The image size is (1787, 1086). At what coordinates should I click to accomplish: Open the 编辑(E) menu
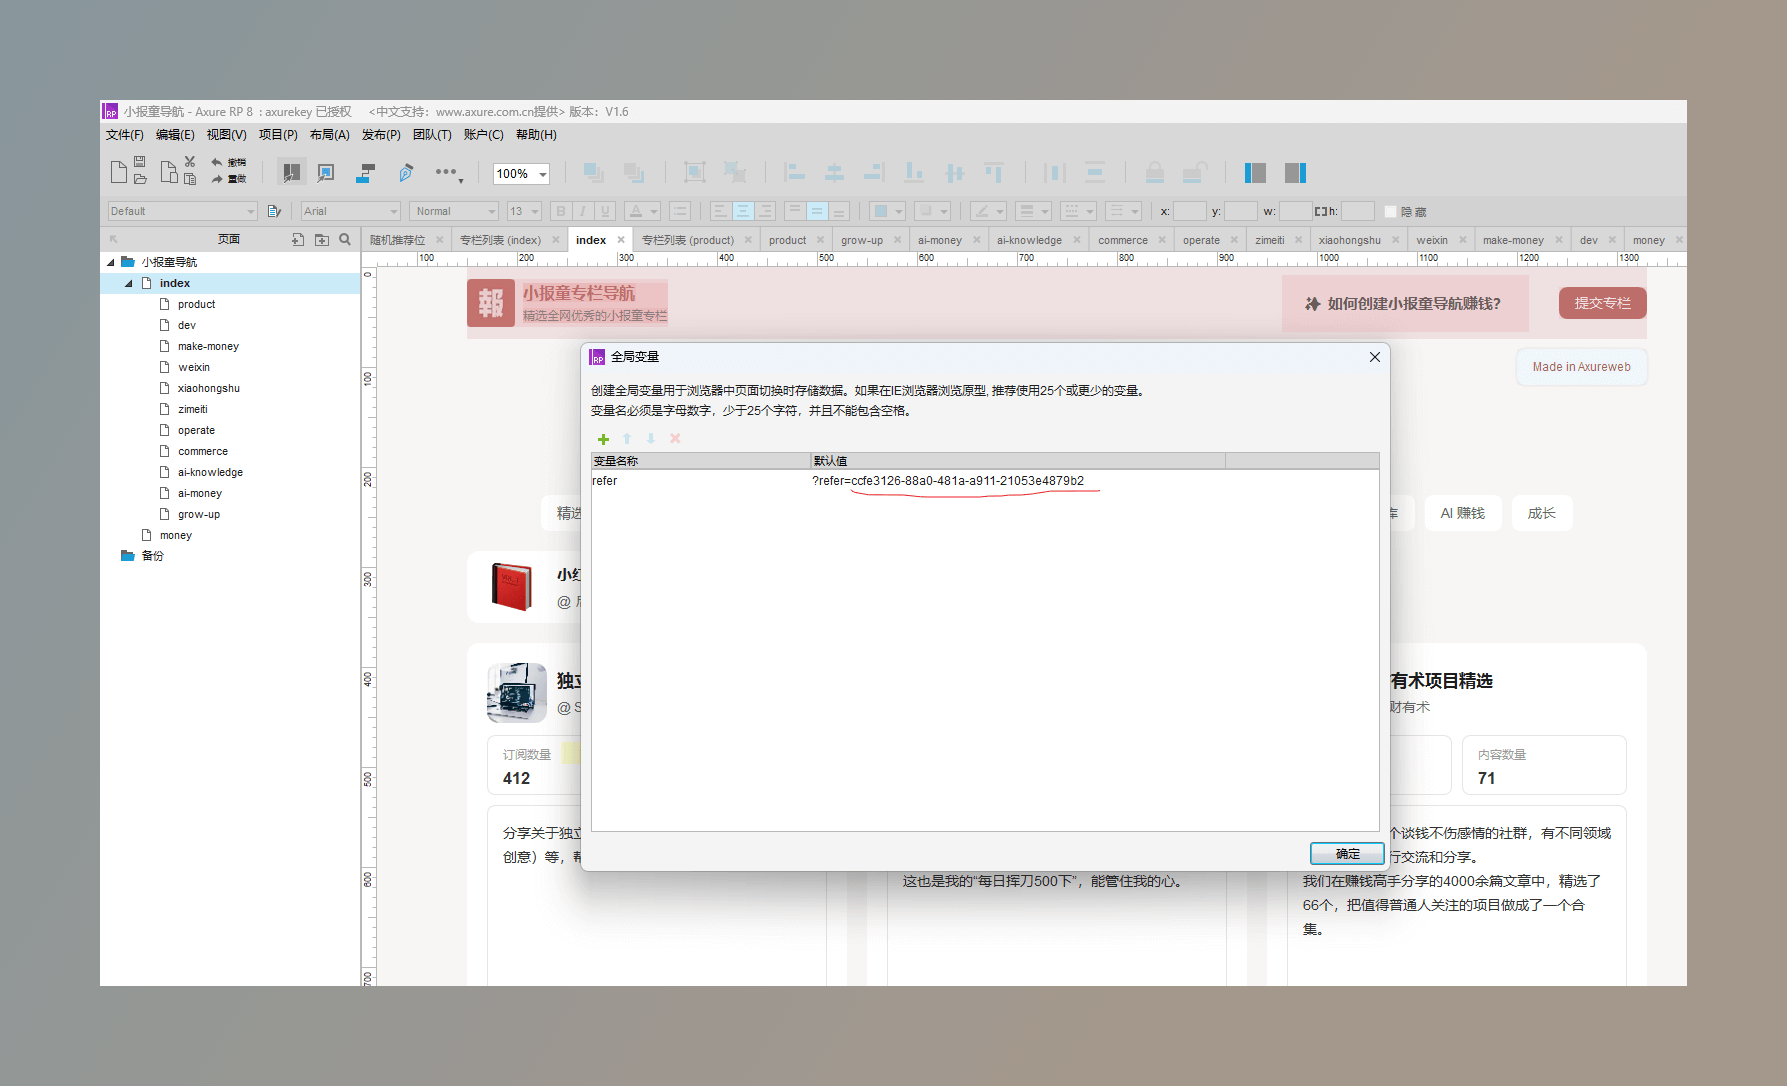[x=175, y=135]
